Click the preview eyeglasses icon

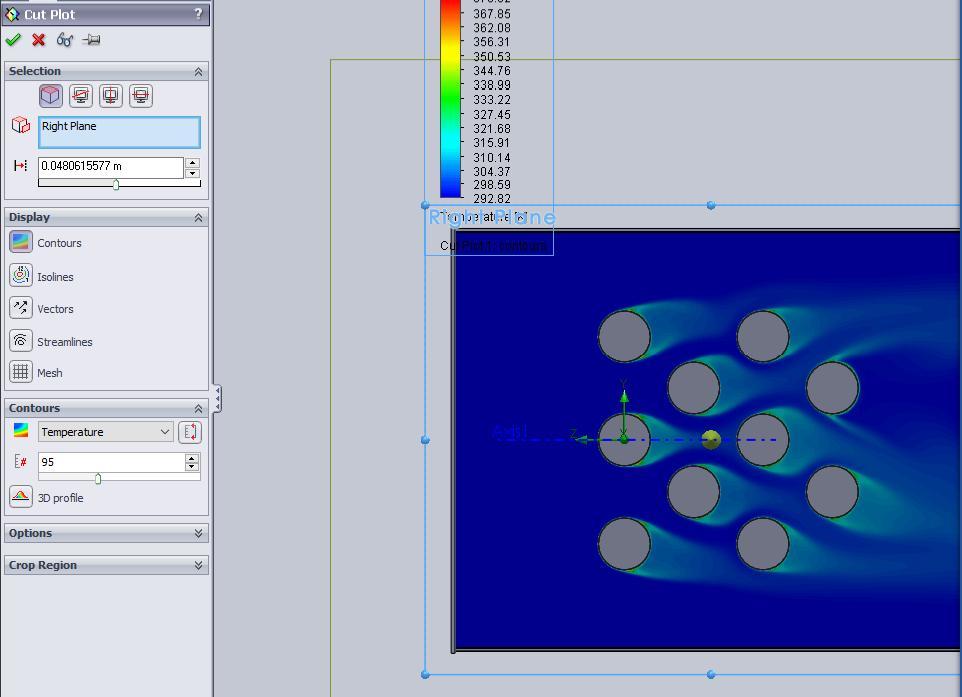coord(64,40)
